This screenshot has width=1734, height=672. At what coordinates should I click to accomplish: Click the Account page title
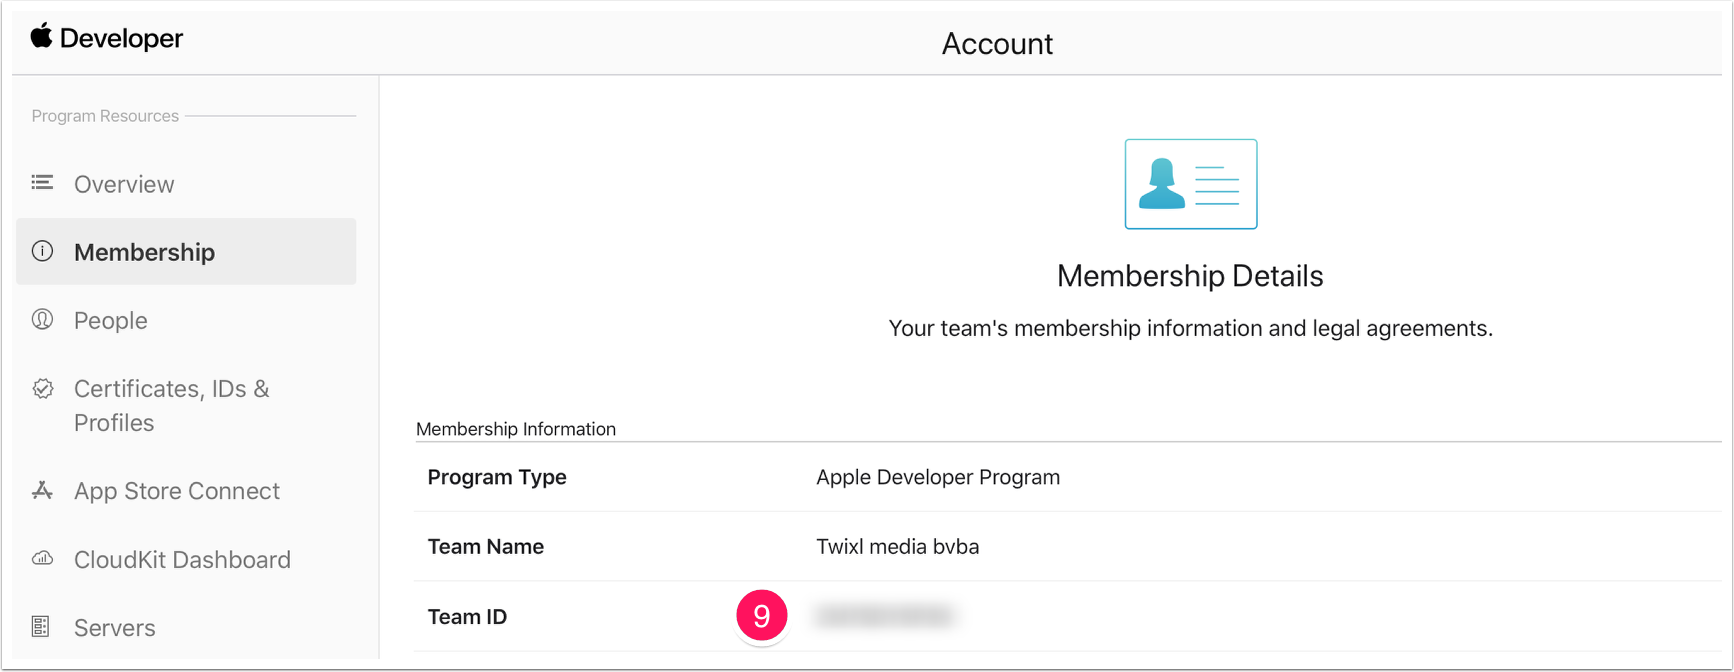997,44
